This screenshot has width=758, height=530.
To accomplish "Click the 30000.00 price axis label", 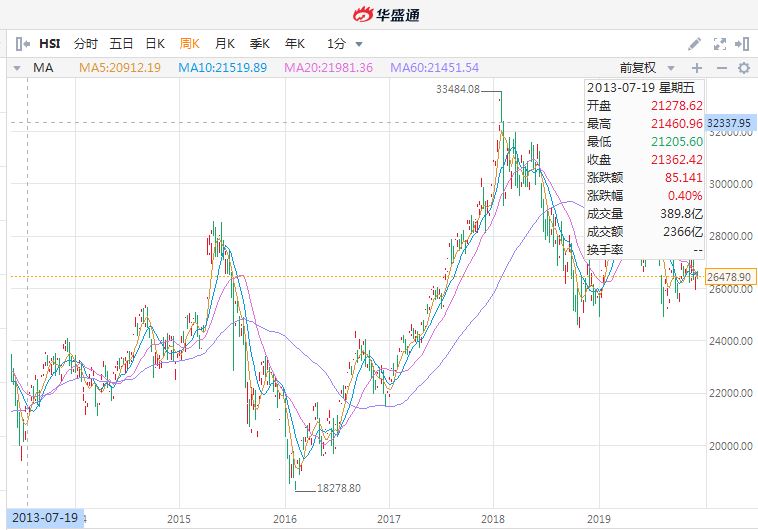I will 730,184.
